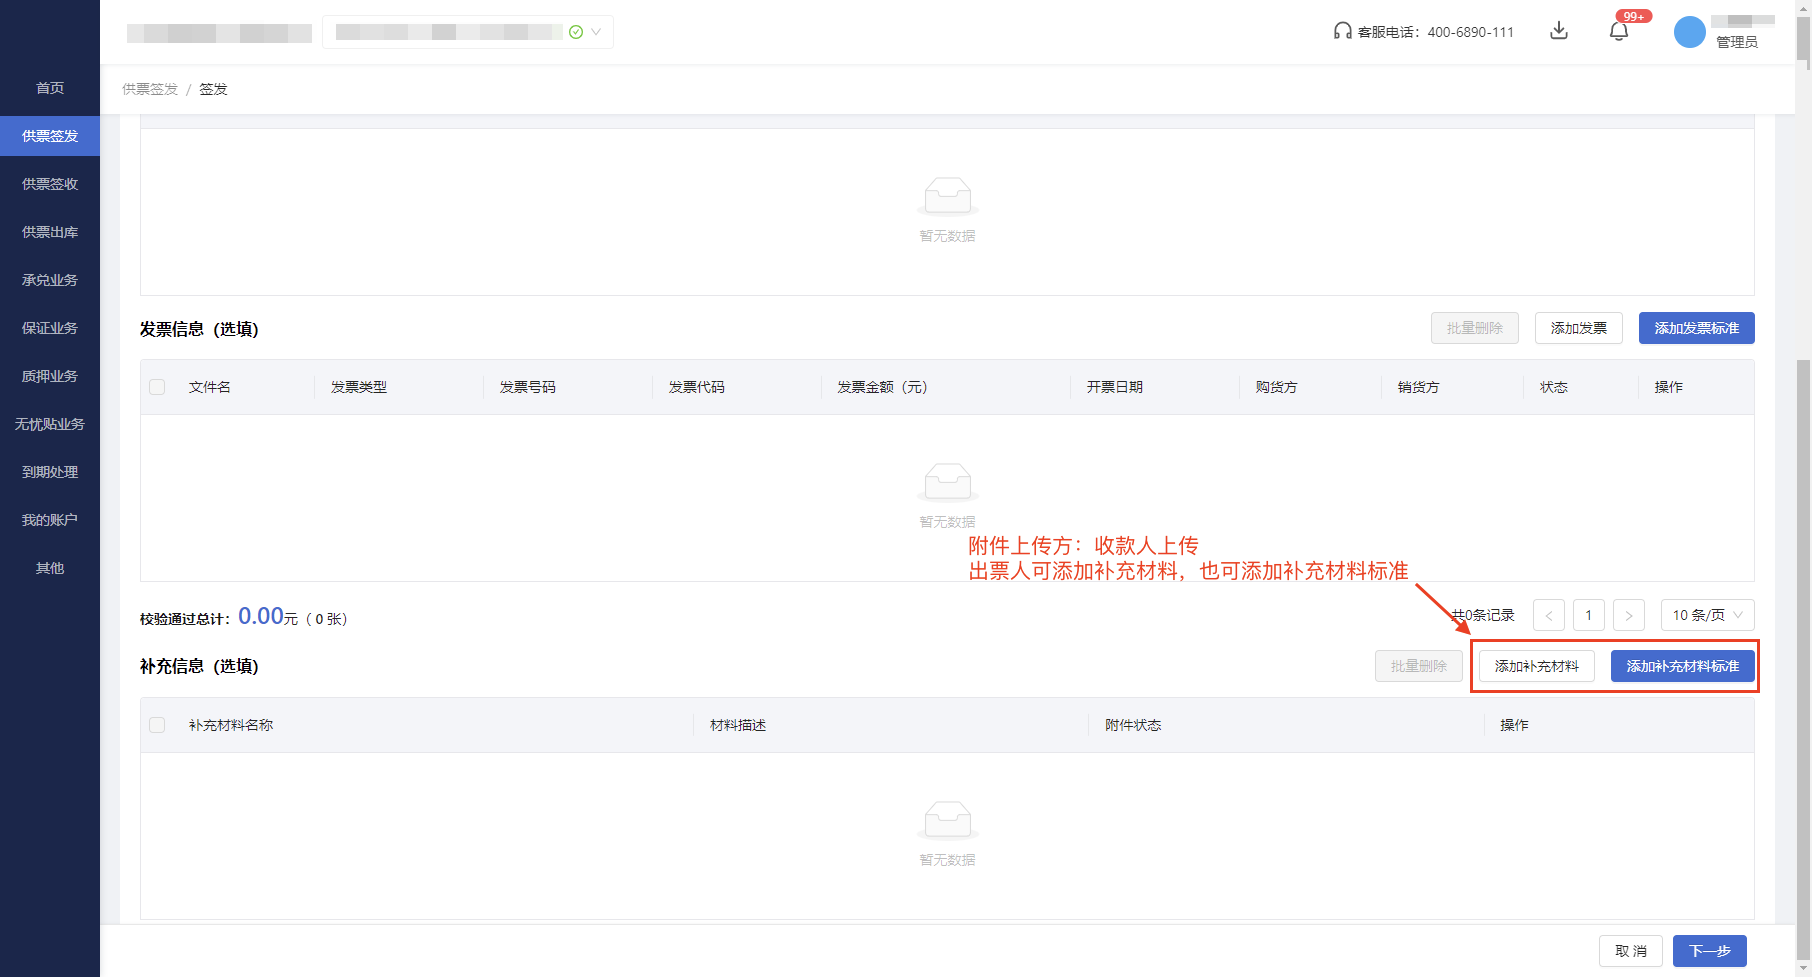This screenshot has height=977, width=1812.
Task: Open 供票签收 in the sidebar
Action: pyautogui.click(x=50, y=184)
